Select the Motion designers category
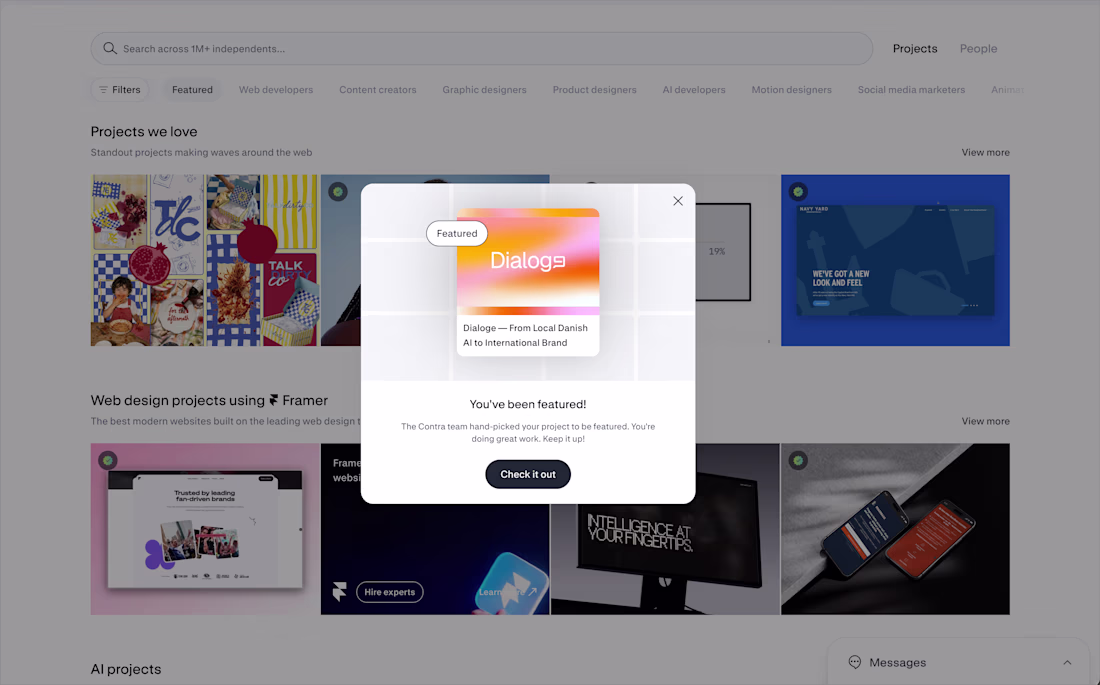This screenshot has width=1100, height=685. click(x=791, y=90)
